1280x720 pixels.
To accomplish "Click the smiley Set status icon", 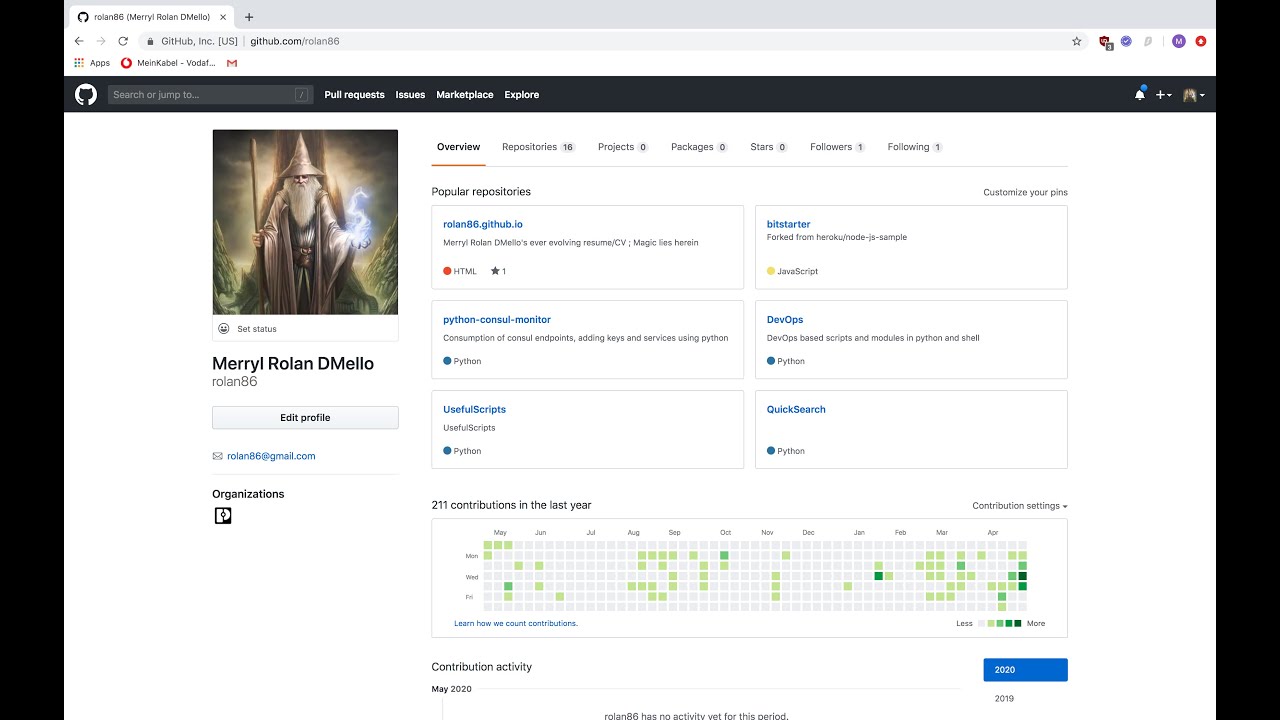I will (223, 329).
